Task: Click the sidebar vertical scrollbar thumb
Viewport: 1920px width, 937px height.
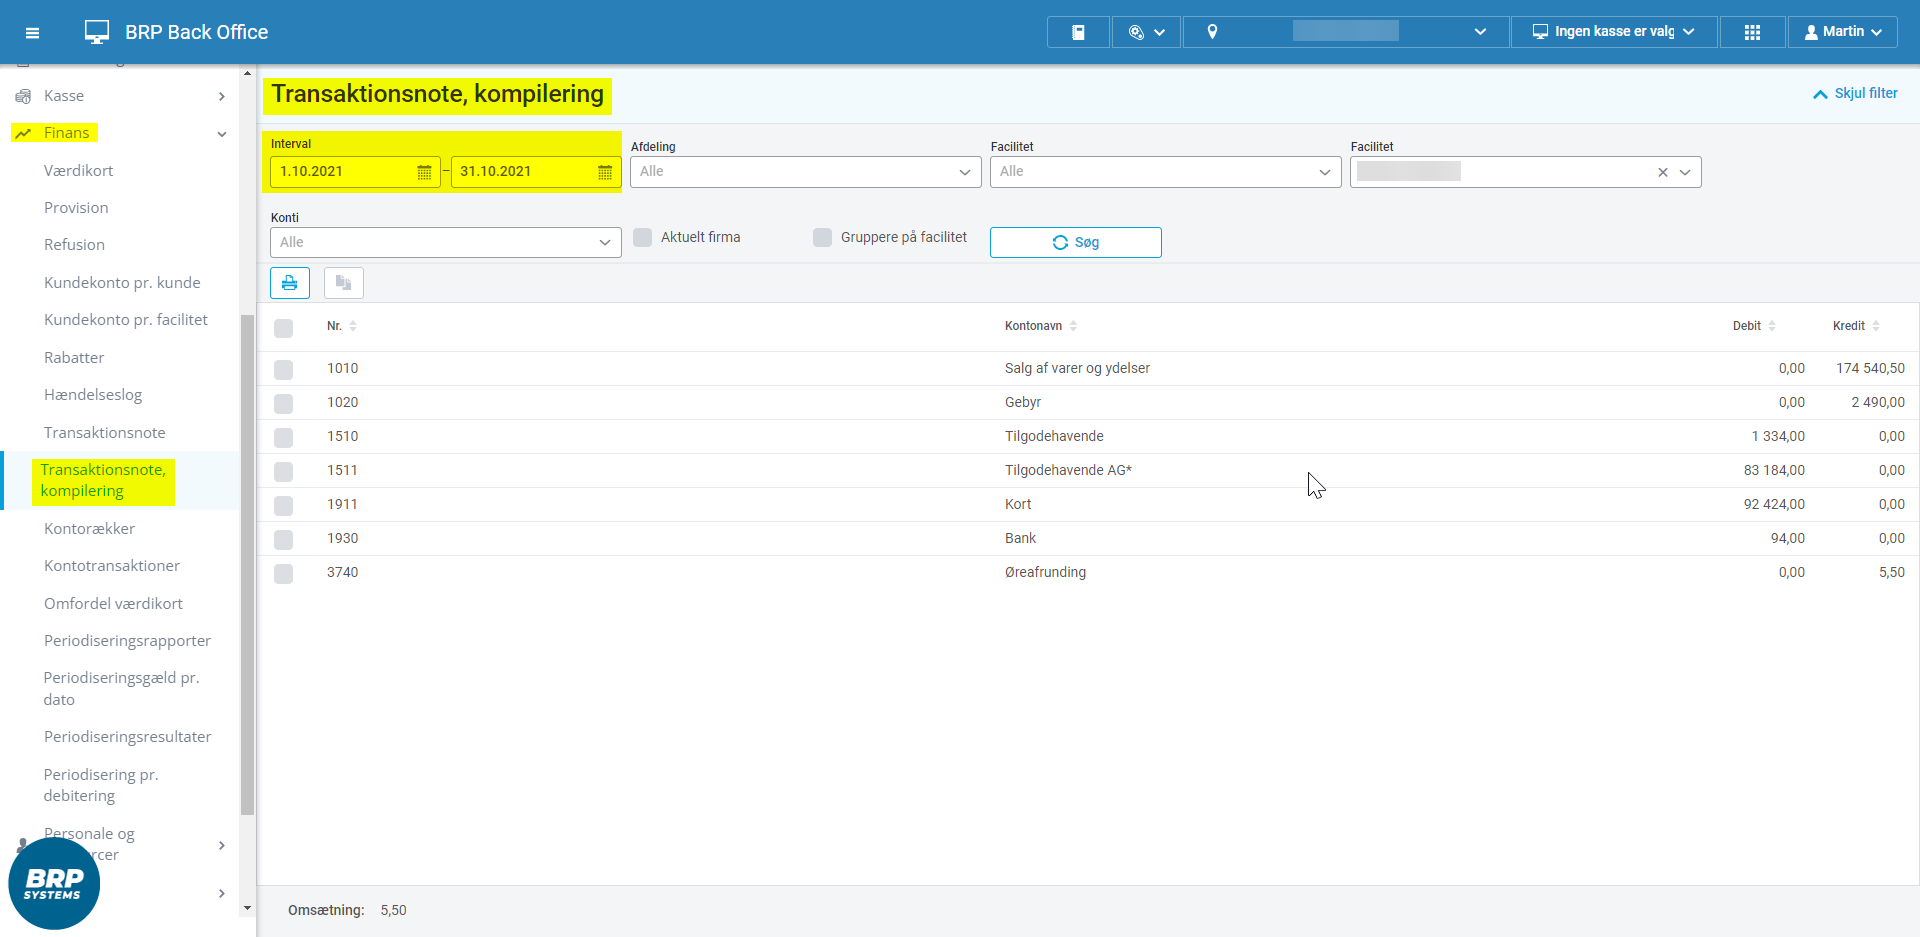Action: pyautogui.click(x=247, y=565)
